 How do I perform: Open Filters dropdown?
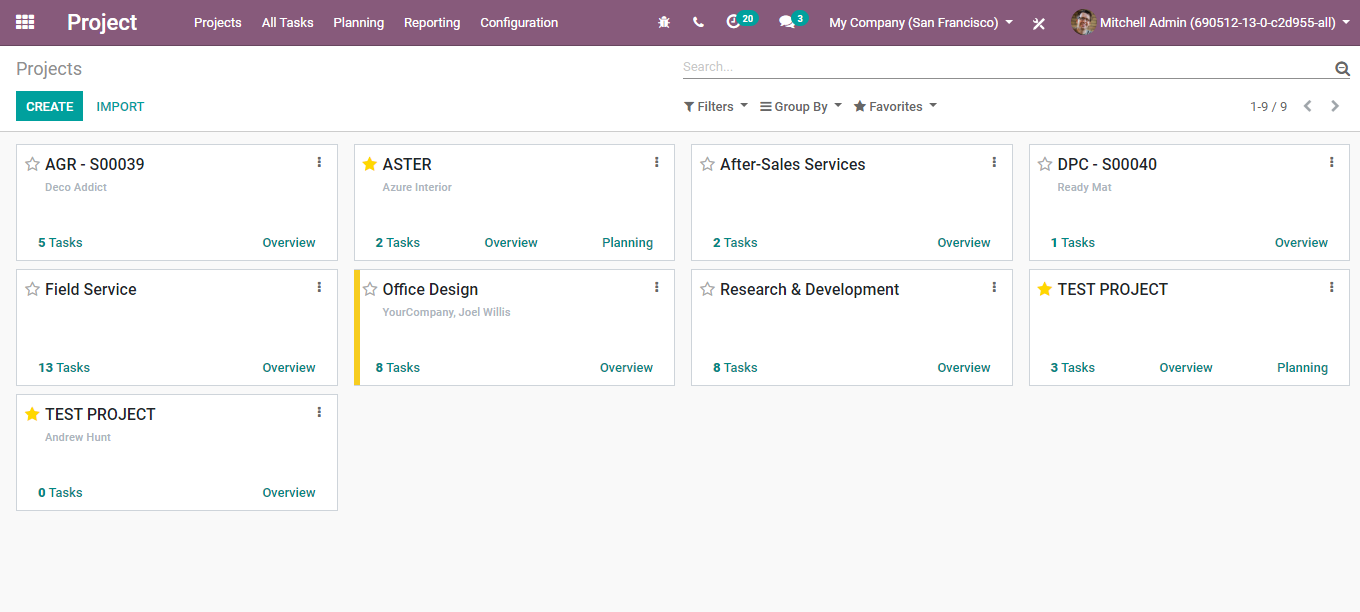(x=715, y=106)
